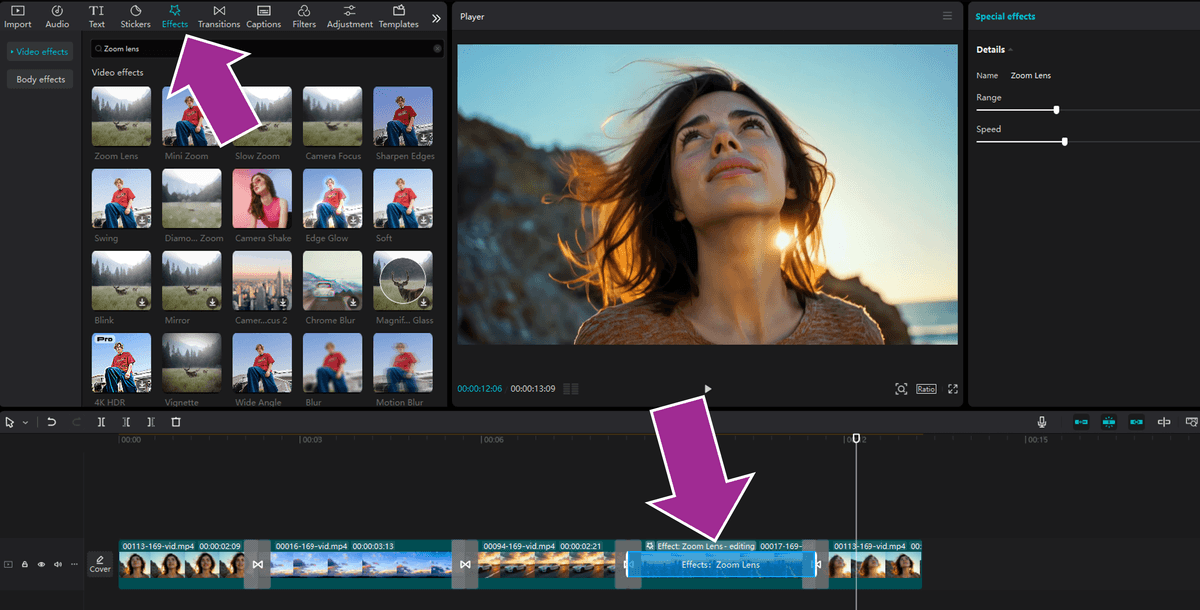Select the Motion Blur effect thumbnail
Image resolution: width=1200 pixels, height=610 pixels.
pos(403,362)
